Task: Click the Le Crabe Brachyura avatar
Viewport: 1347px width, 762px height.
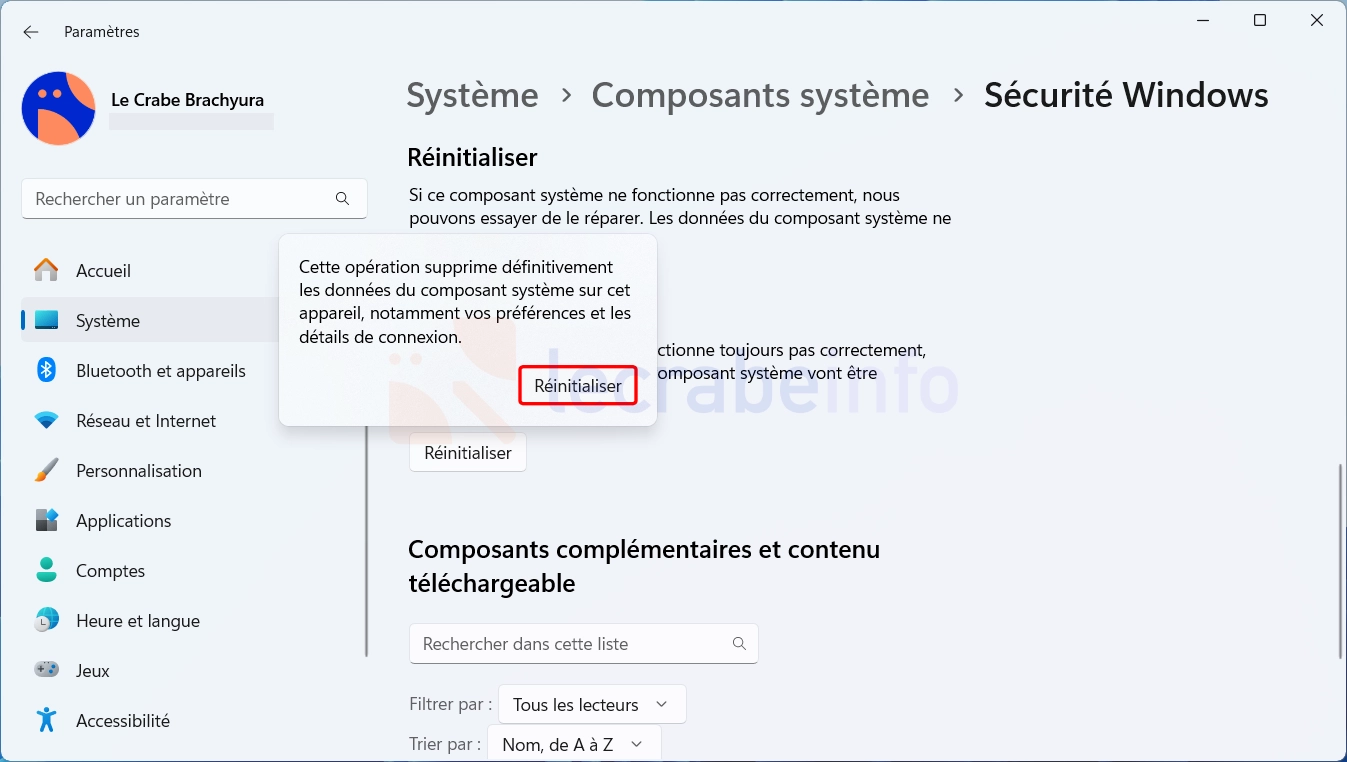Action: click(58, 108)
